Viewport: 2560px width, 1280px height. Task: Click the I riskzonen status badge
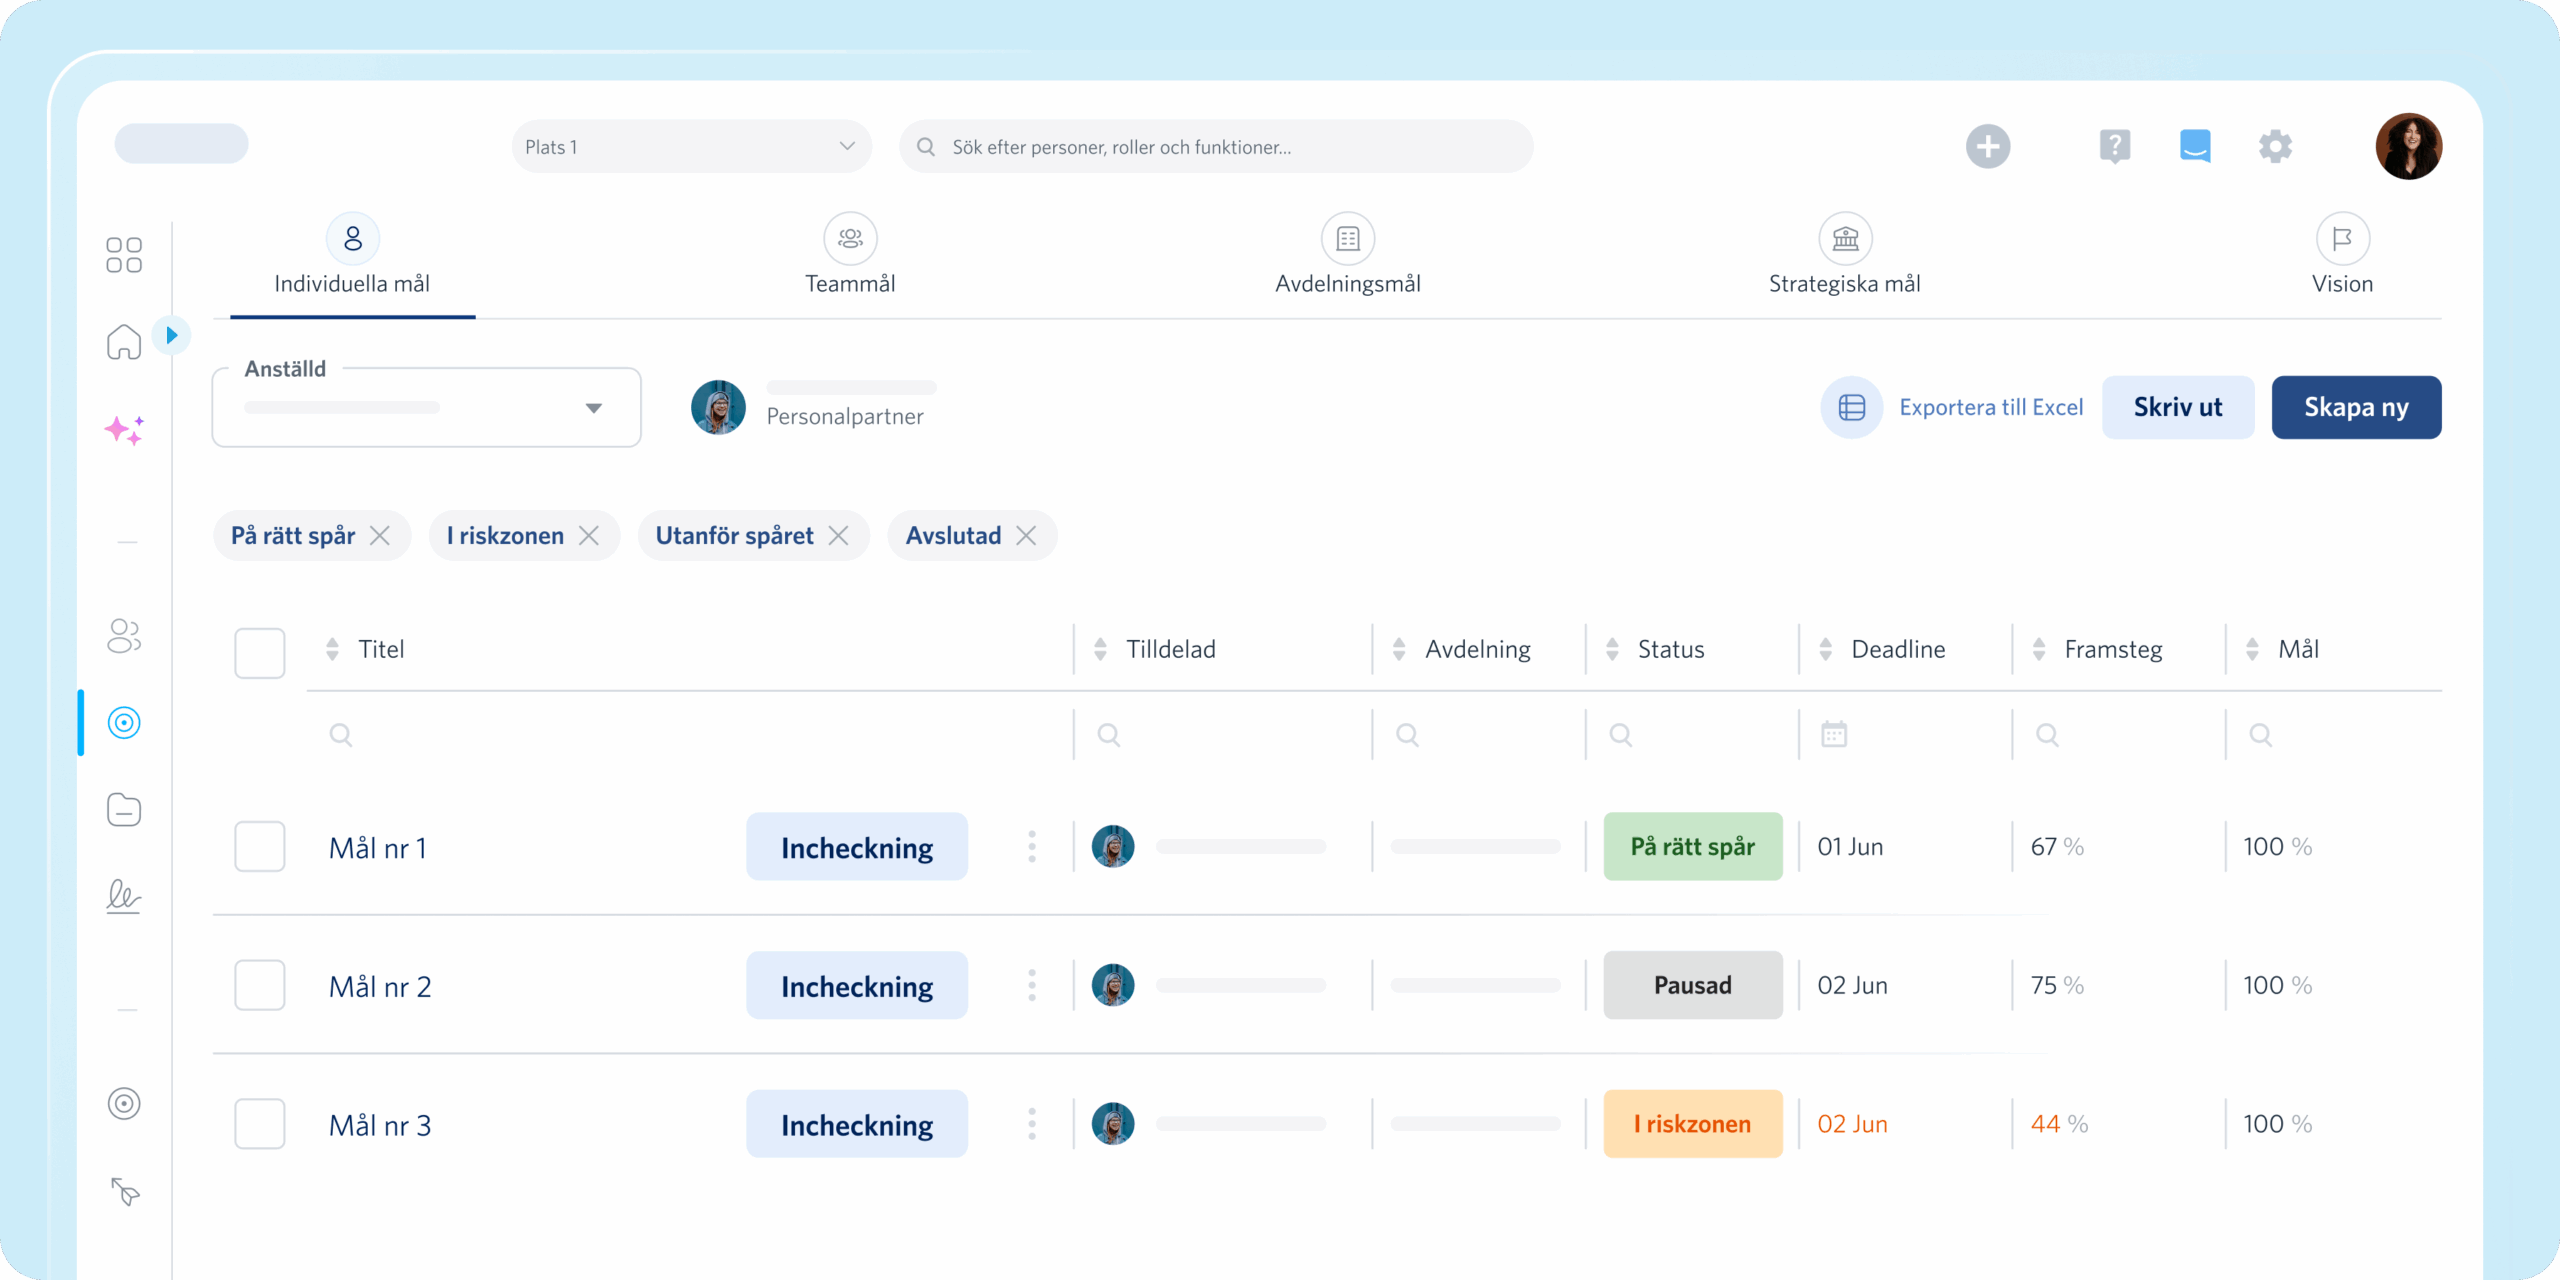tap(1693, 1124)
